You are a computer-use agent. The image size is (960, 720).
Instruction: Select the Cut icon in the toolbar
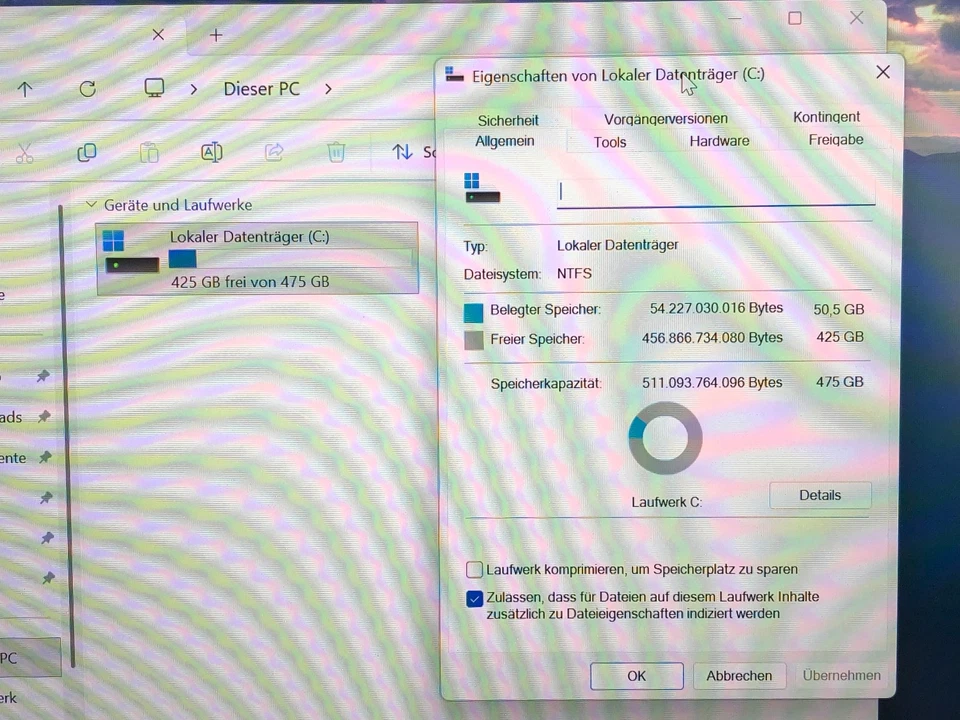[24, 152]
